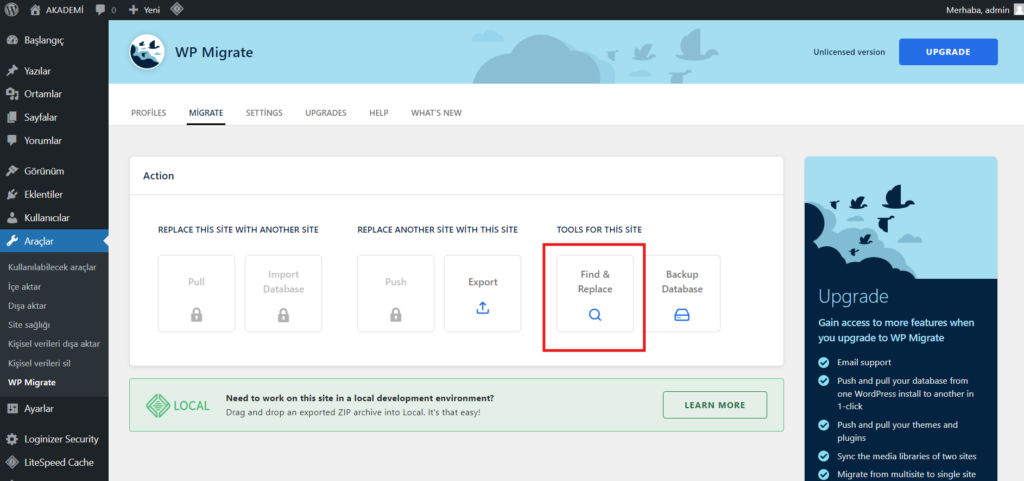Click the Backup Database drive icon

point(682,315)
